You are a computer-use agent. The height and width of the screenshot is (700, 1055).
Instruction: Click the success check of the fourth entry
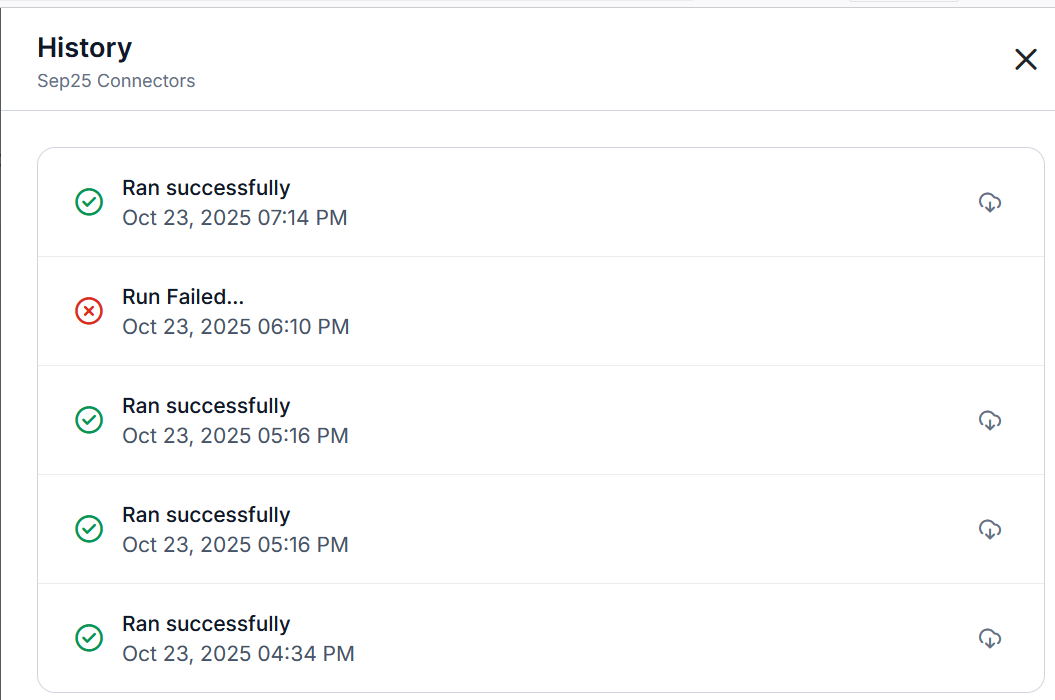(x=89, y=529)
